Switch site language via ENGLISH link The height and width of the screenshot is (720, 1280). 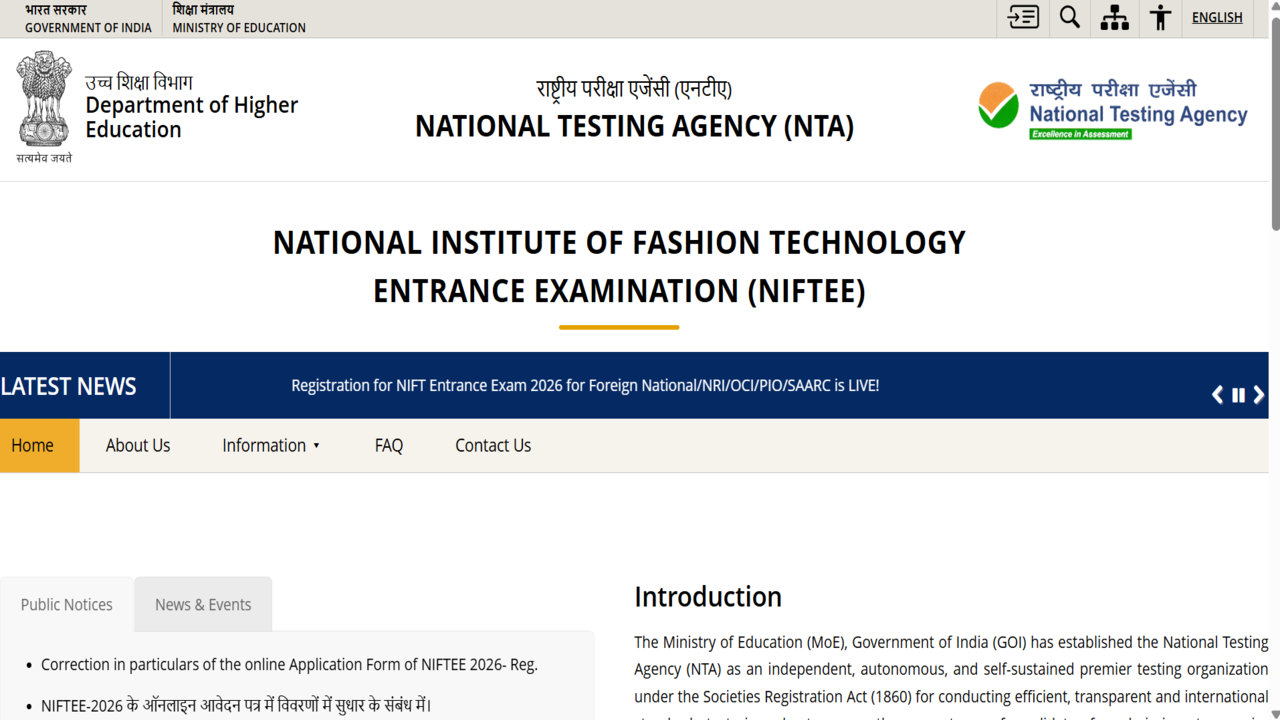coord(1217,18)
